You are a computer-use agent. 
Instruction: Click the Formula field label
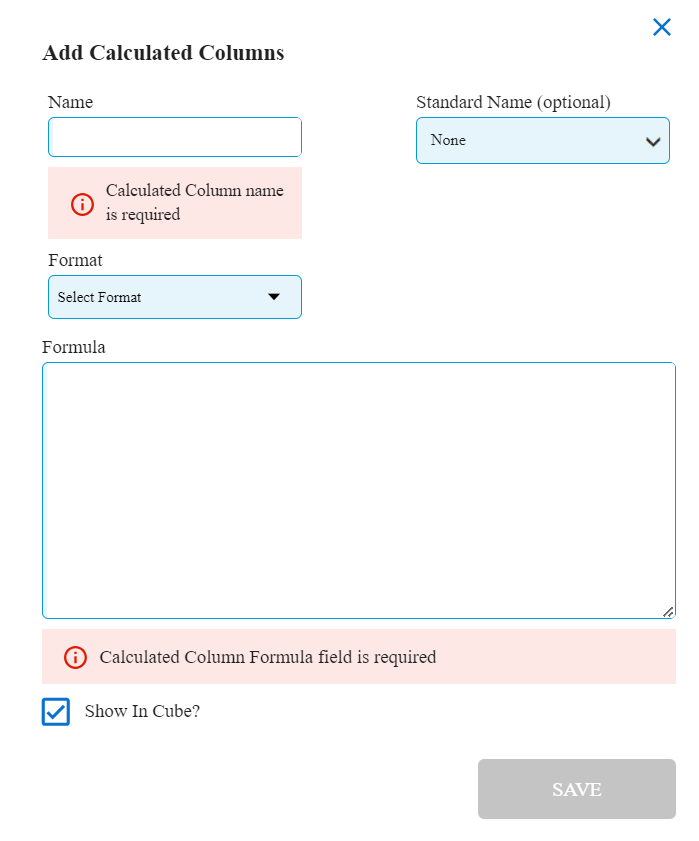pyautogui.click(x=73, y=347)
